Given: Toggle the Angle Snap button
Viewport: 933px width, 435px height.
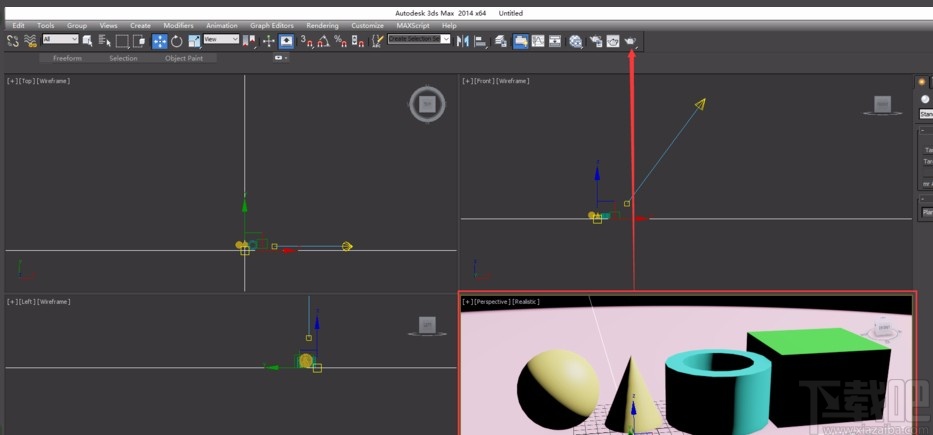Looking at the screenshot, I should click(x=324, y=40).
